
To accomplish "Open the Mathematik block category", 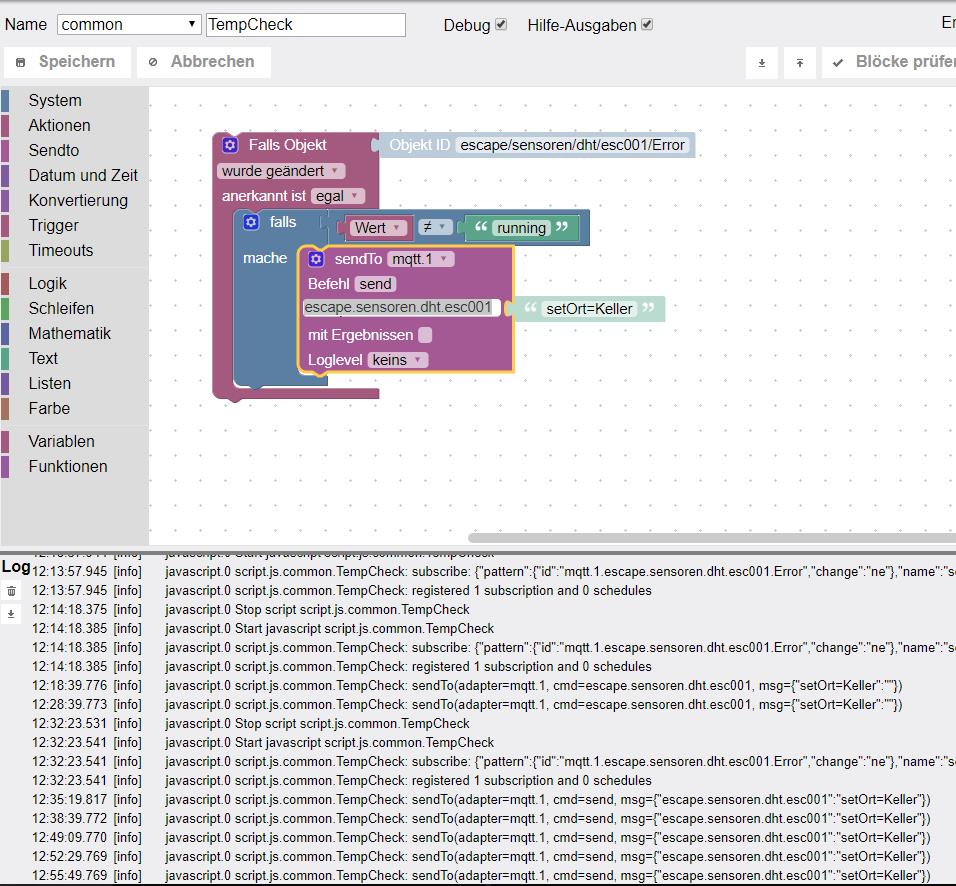I will tap(70, 334).
